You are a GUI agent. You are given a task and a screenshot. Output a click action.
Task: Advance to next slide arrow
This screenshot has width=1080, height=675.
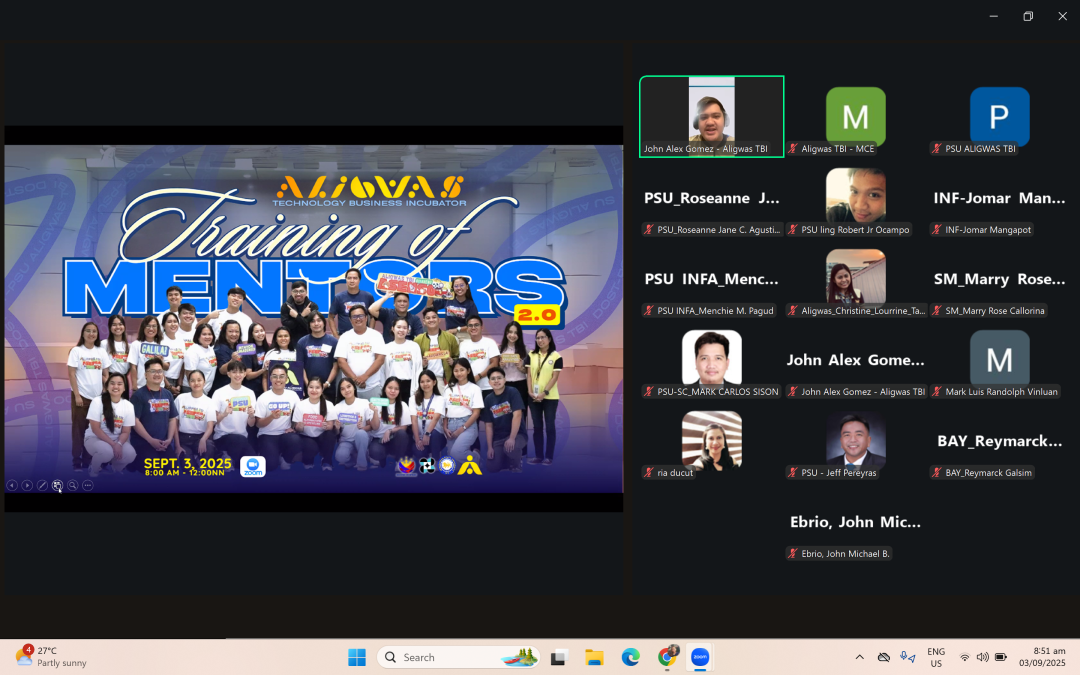pos(27,485)
